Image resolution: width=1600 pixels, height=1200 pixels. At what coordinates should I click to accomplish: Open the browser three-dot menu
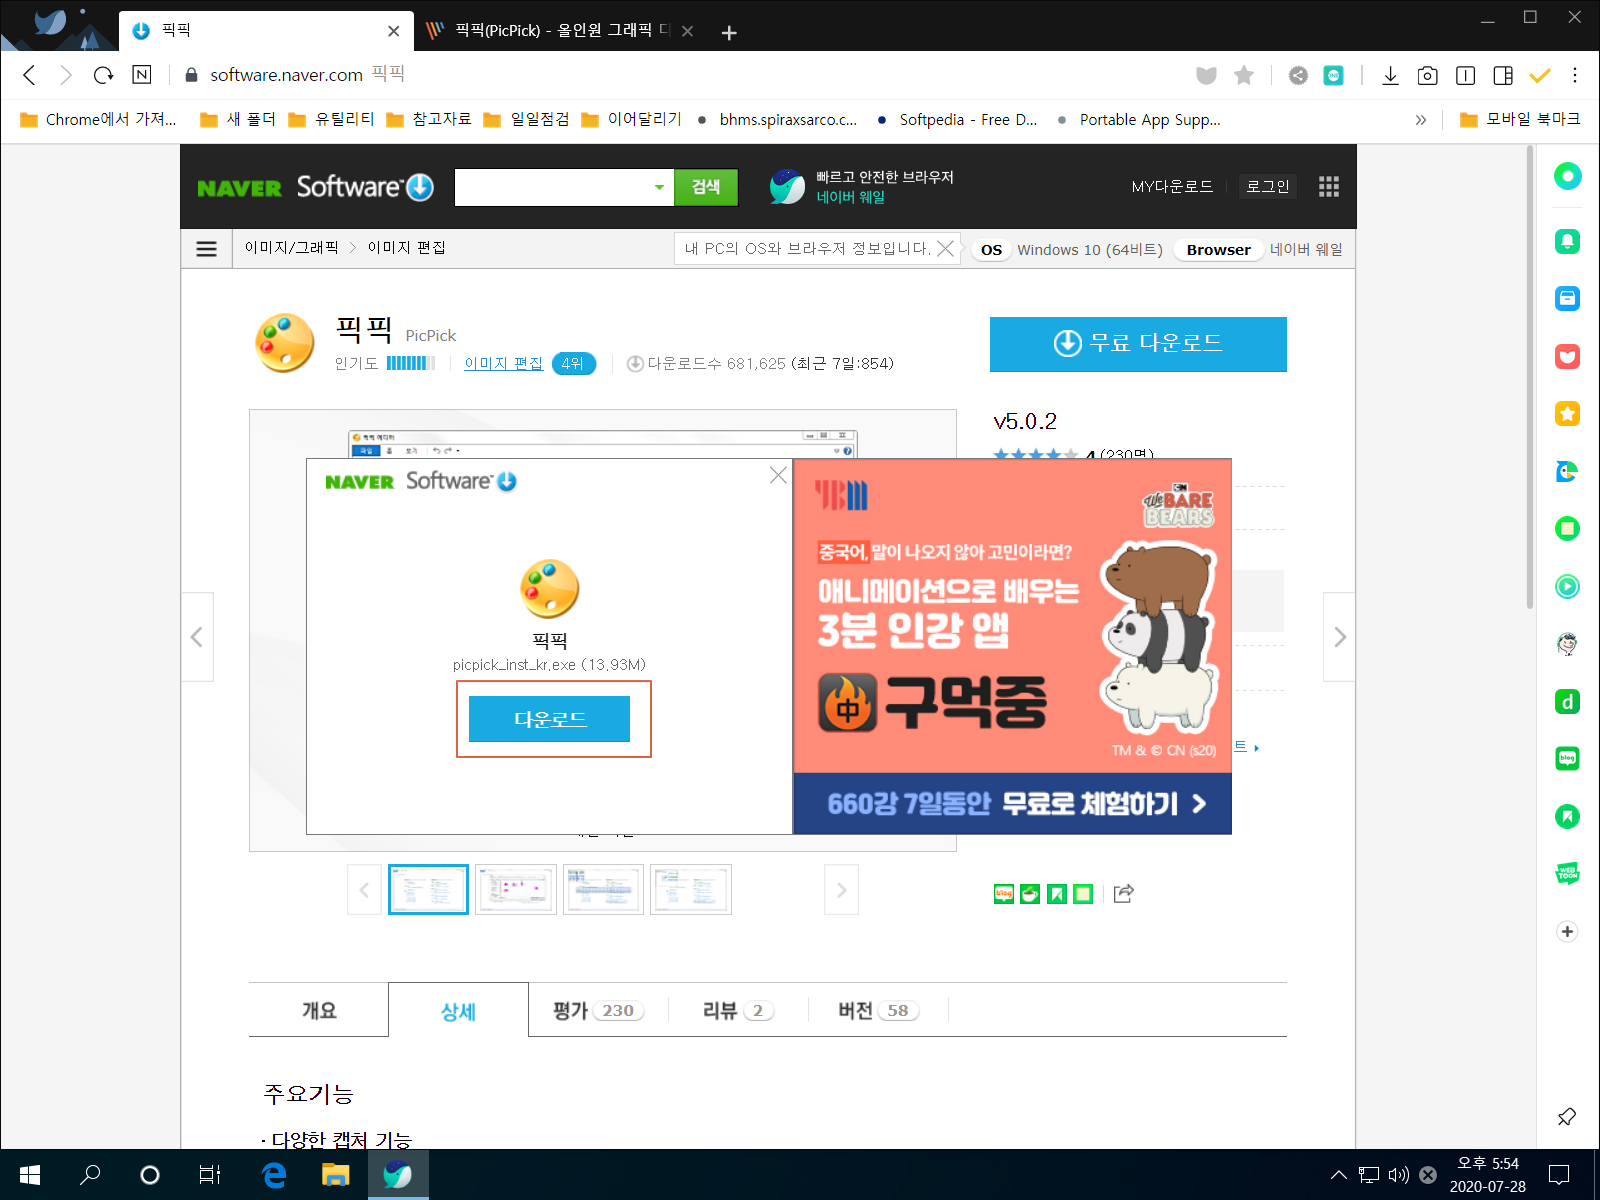[1575, 75]
